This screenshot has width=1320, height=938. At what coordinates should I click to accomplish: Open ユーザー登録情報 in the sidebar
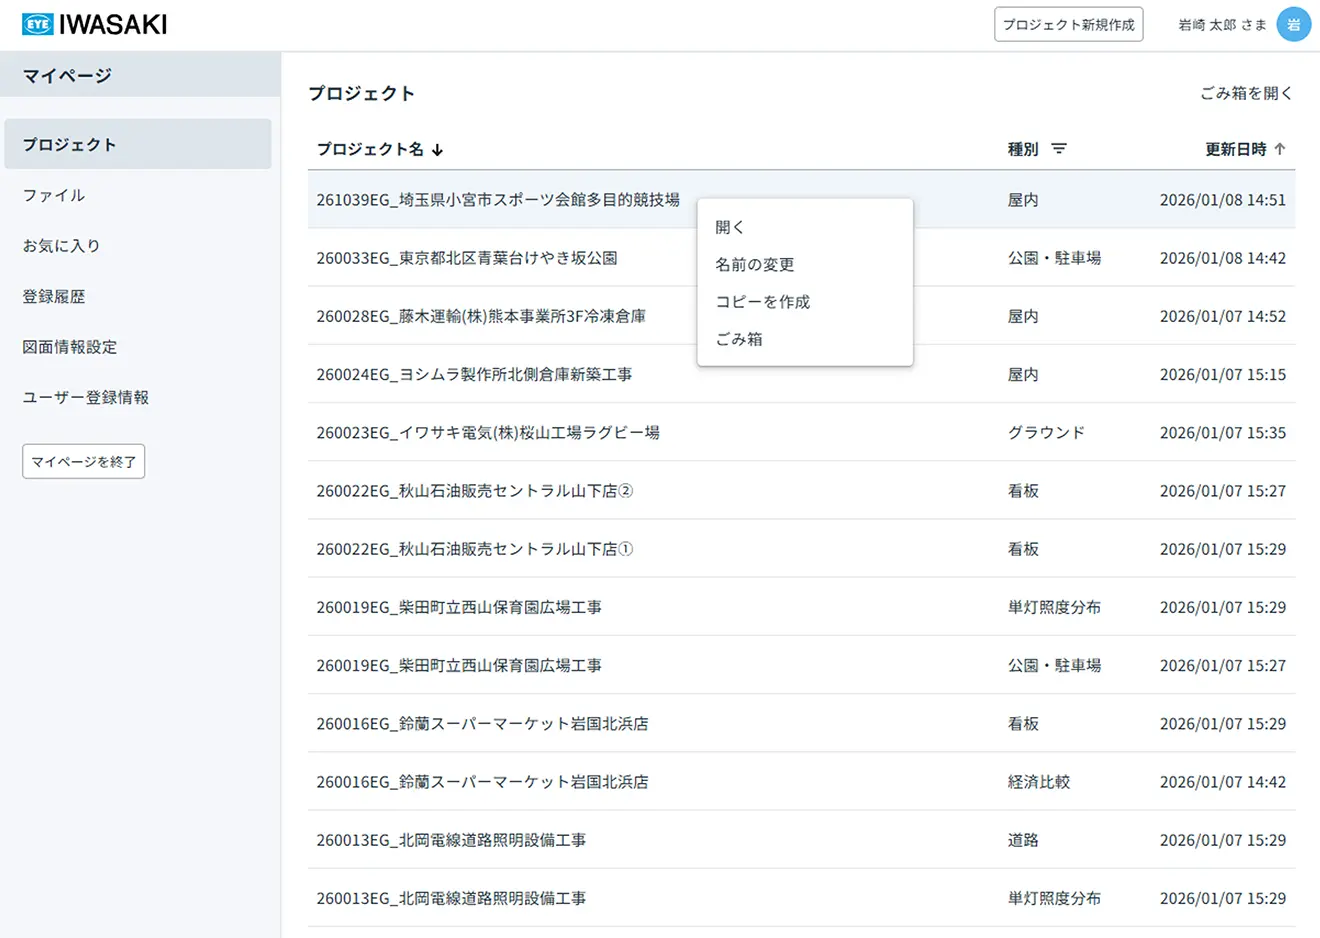86,397
